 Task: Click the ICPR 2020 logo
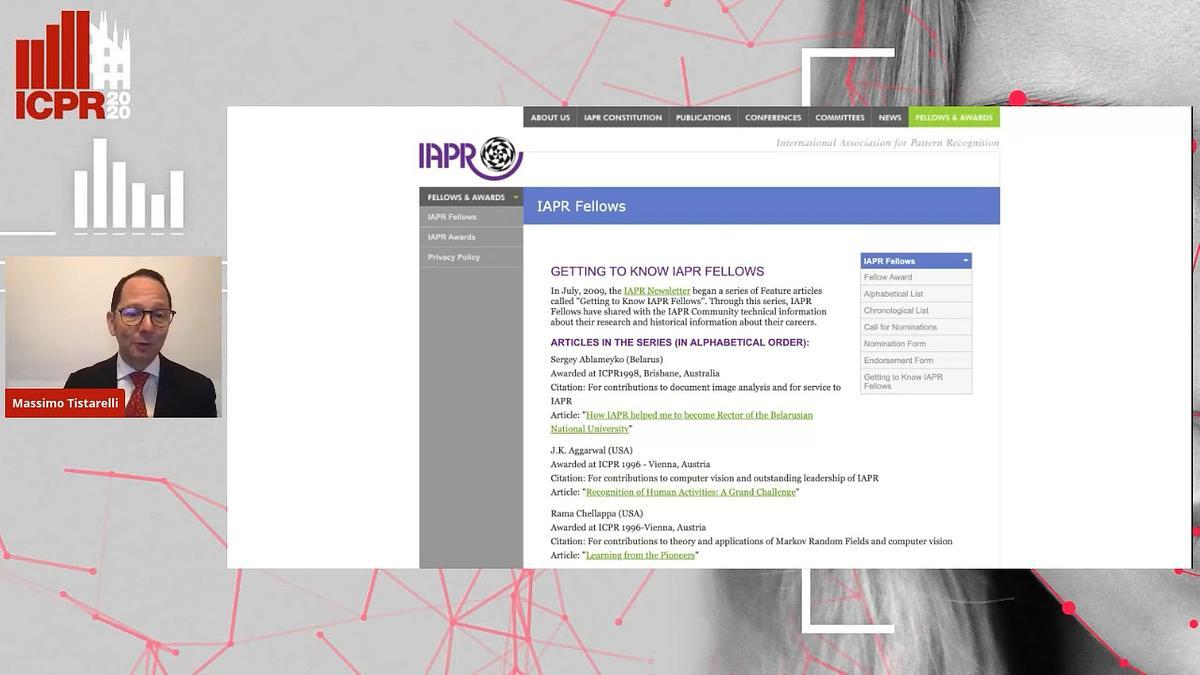73,66
